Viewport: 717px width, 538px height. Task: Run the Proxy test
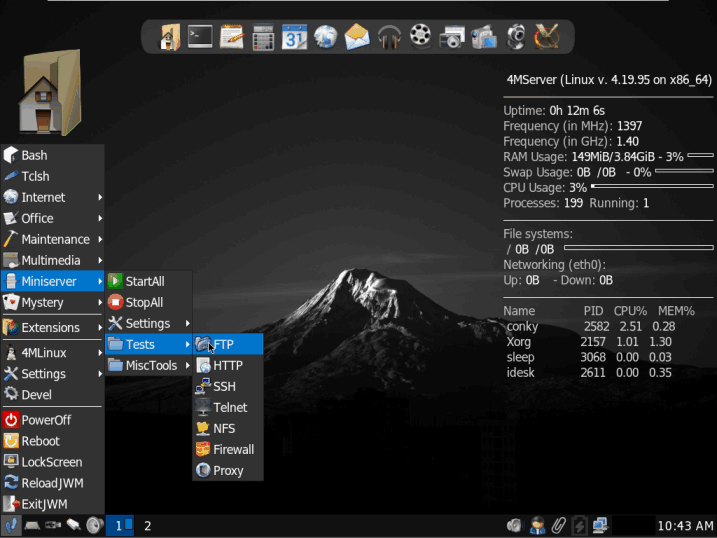coord(228,471)
